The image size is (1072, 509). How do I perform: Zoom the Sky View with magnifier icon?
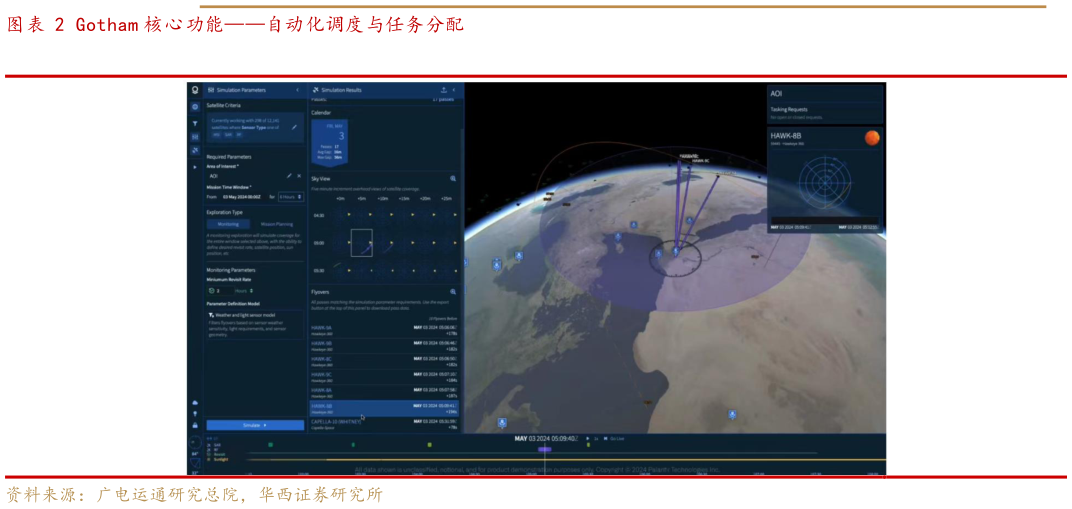point(453,179)
